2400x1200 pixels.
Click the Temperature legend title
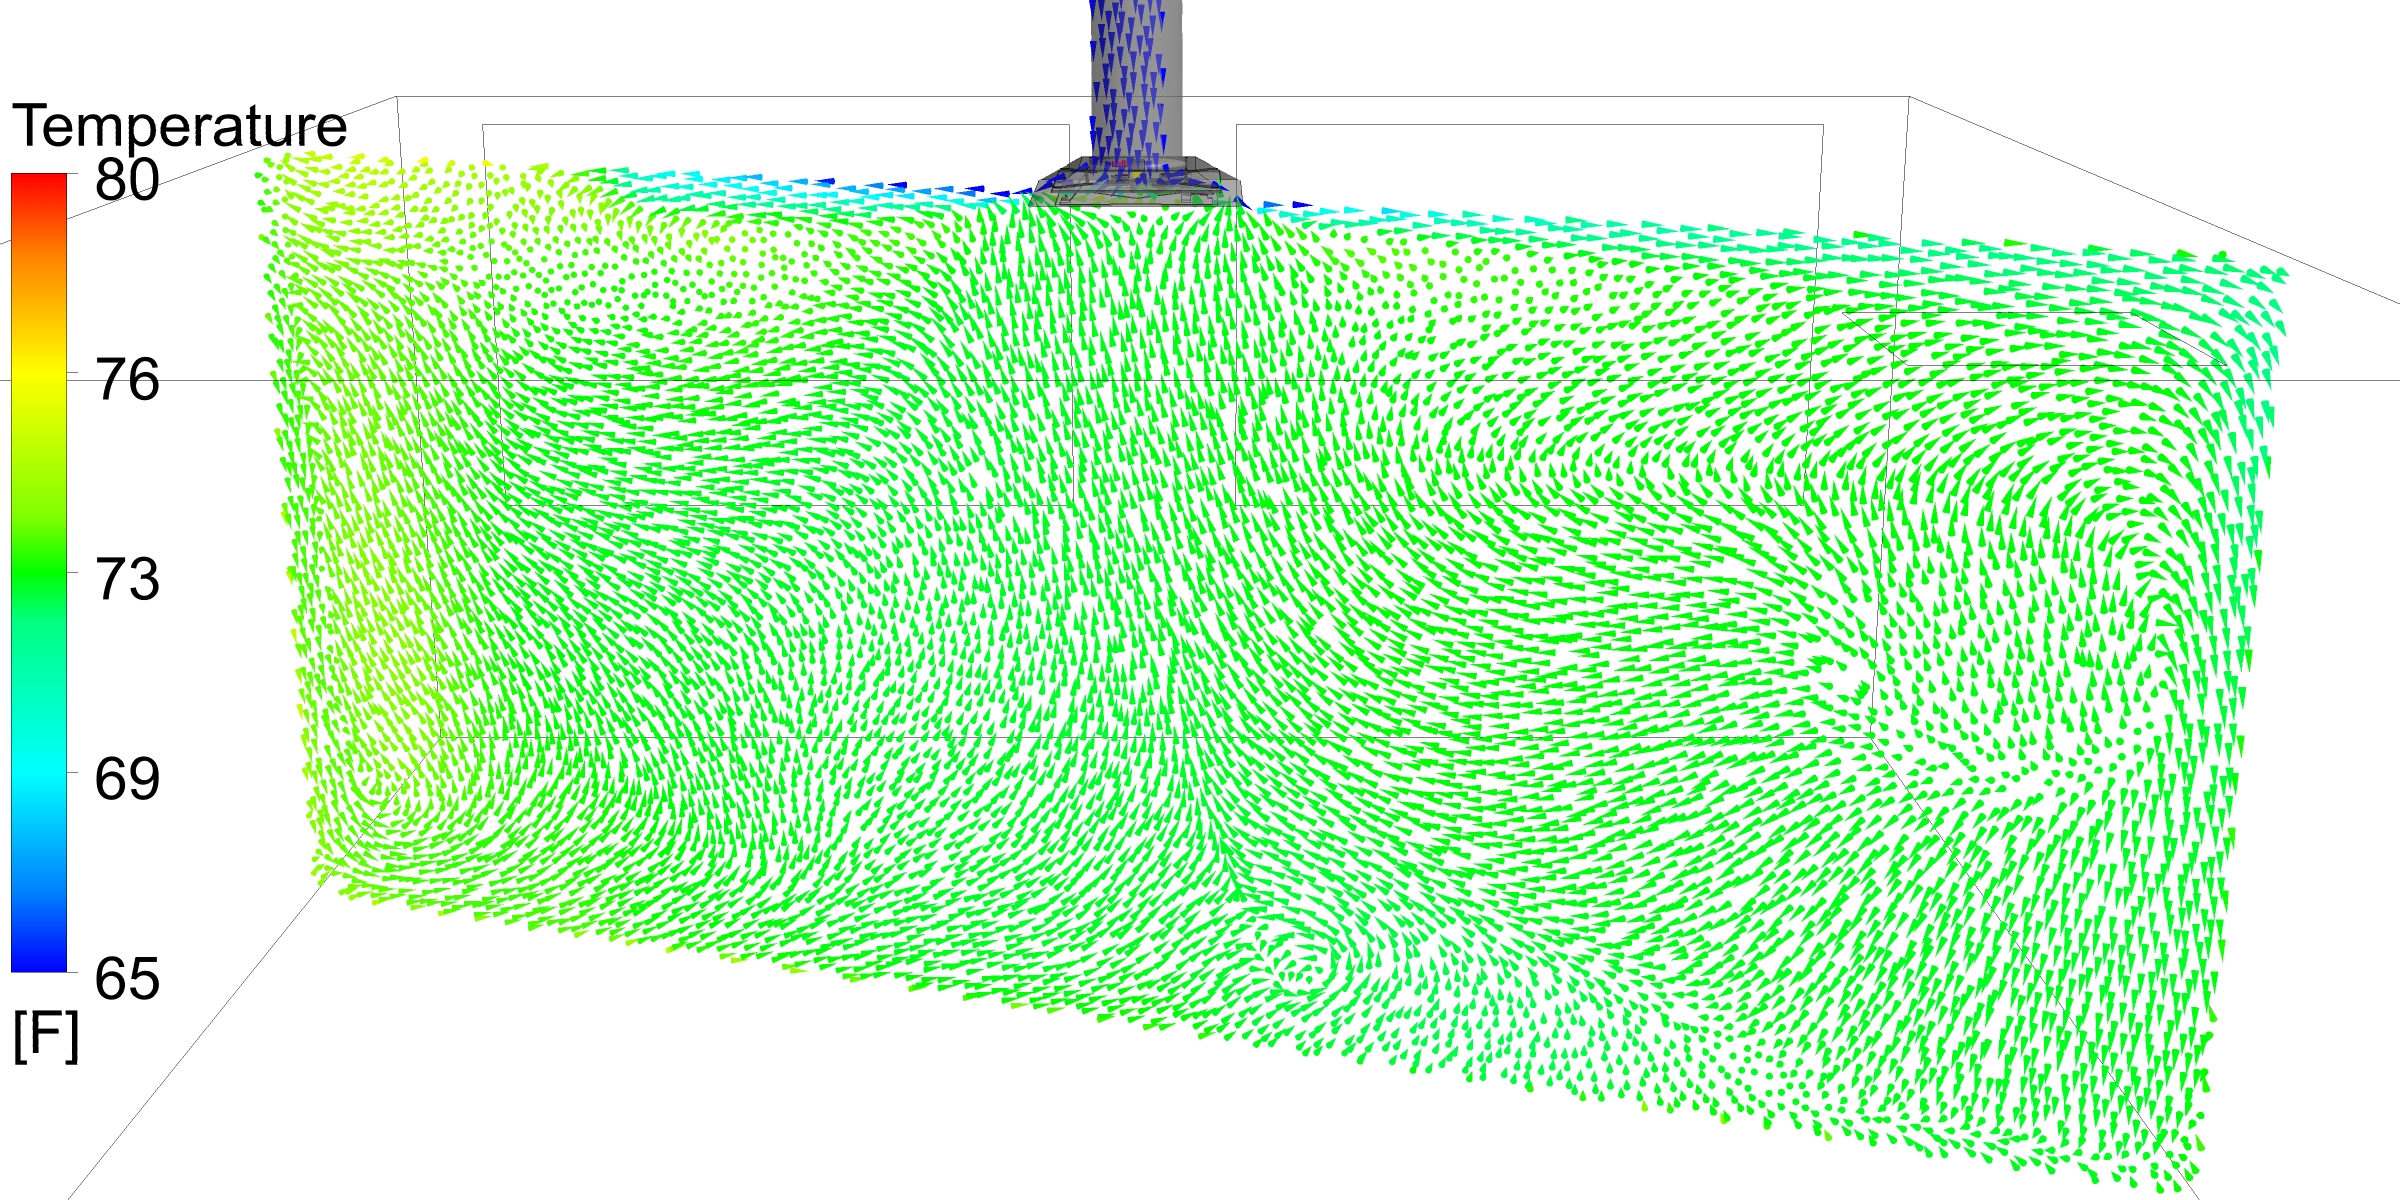pos(180,127)
